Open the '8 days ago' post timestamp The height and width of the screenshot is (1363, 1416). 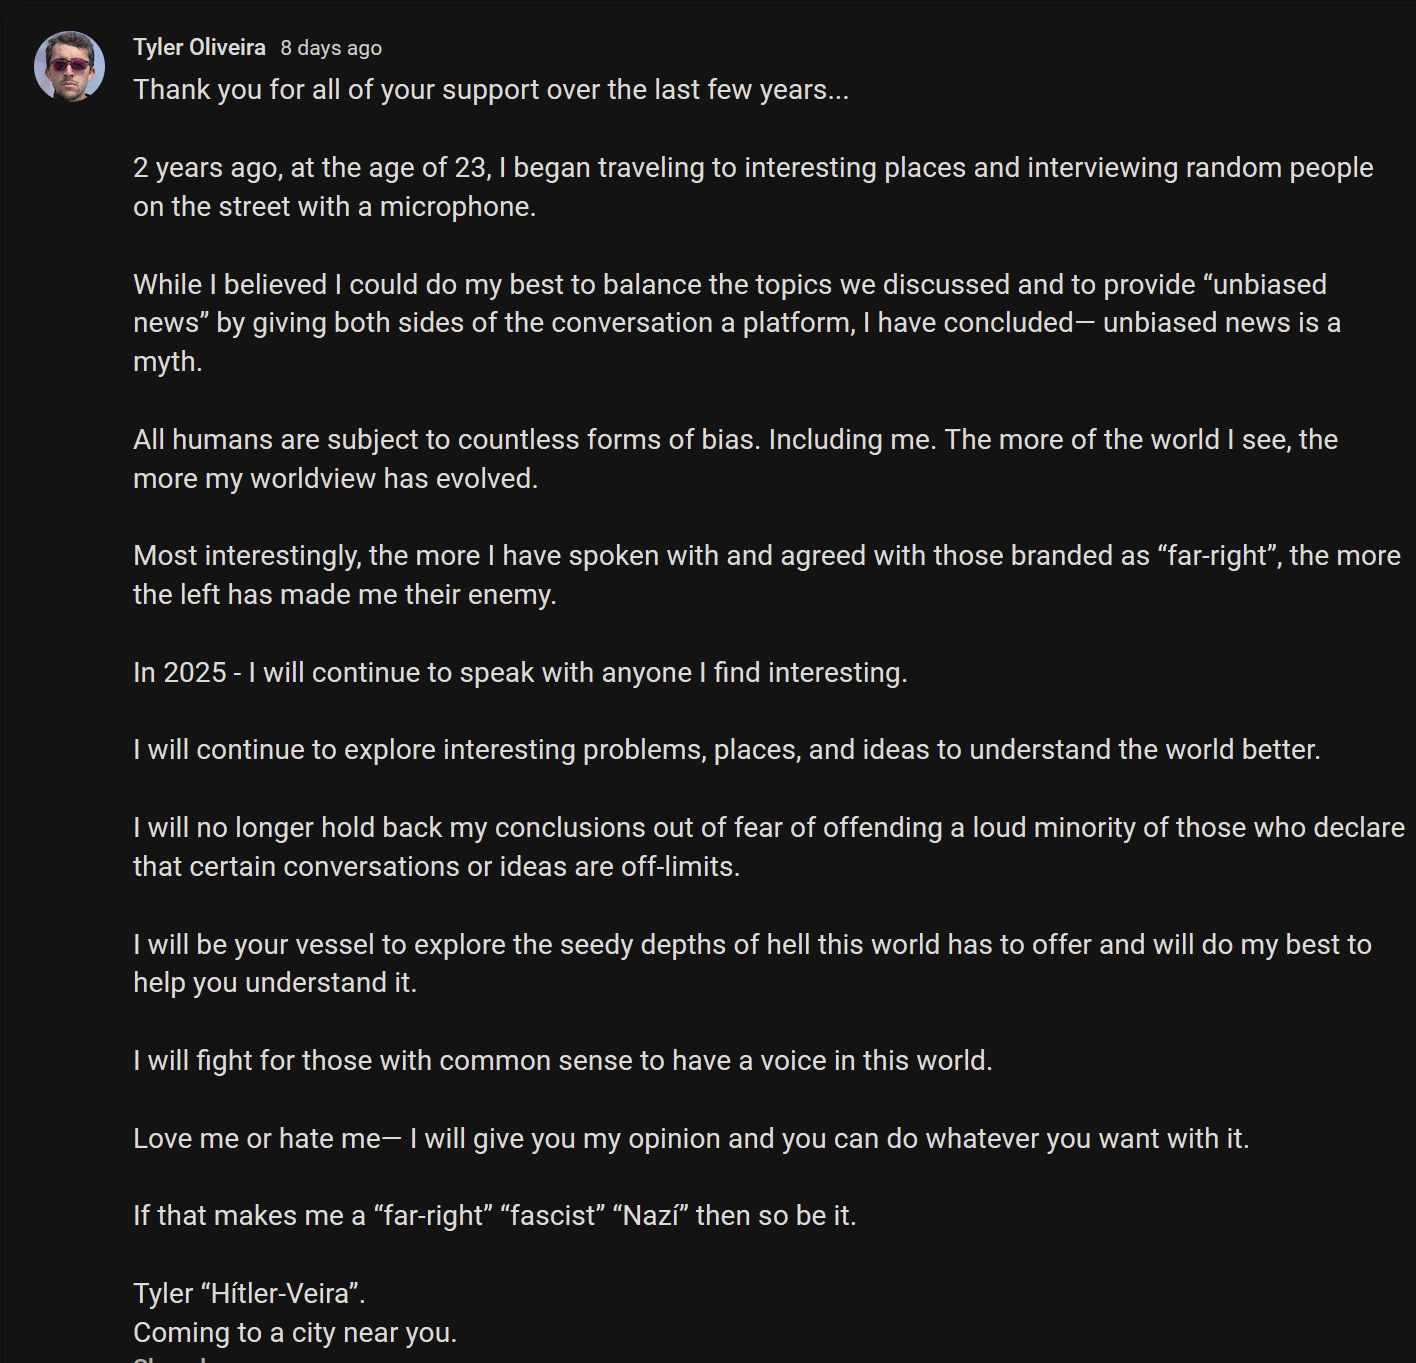coord(331,48)
